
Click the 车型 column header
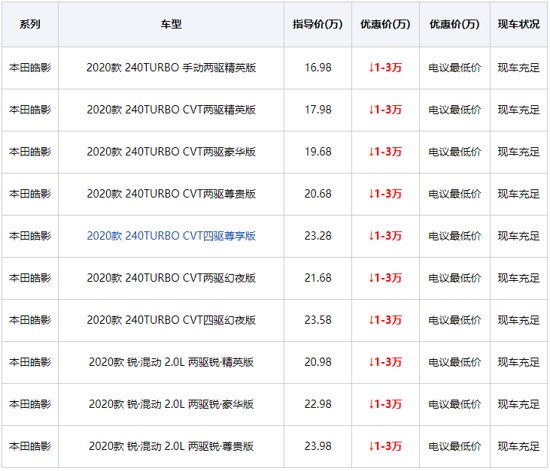pyautogui.click(x=171, y=24)
